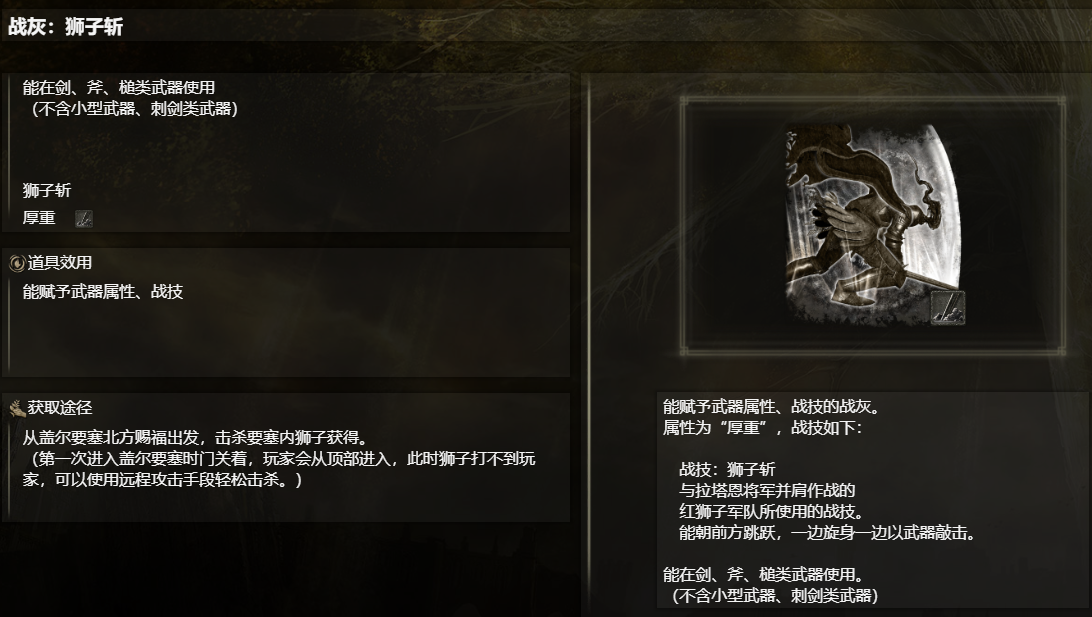
Task: Click the 红狮子军队所使用的战技 lore line
Action: (772, 511)
